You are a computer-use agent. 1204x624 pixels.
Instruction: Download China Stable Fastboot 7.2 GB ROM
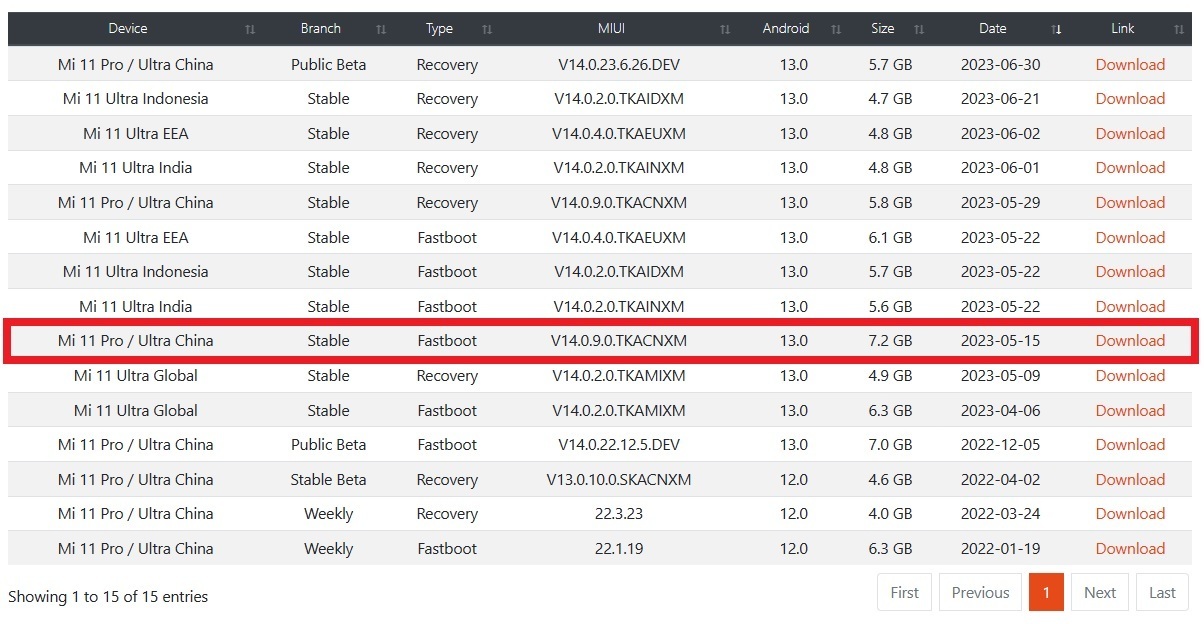[x=1130, y=341]
